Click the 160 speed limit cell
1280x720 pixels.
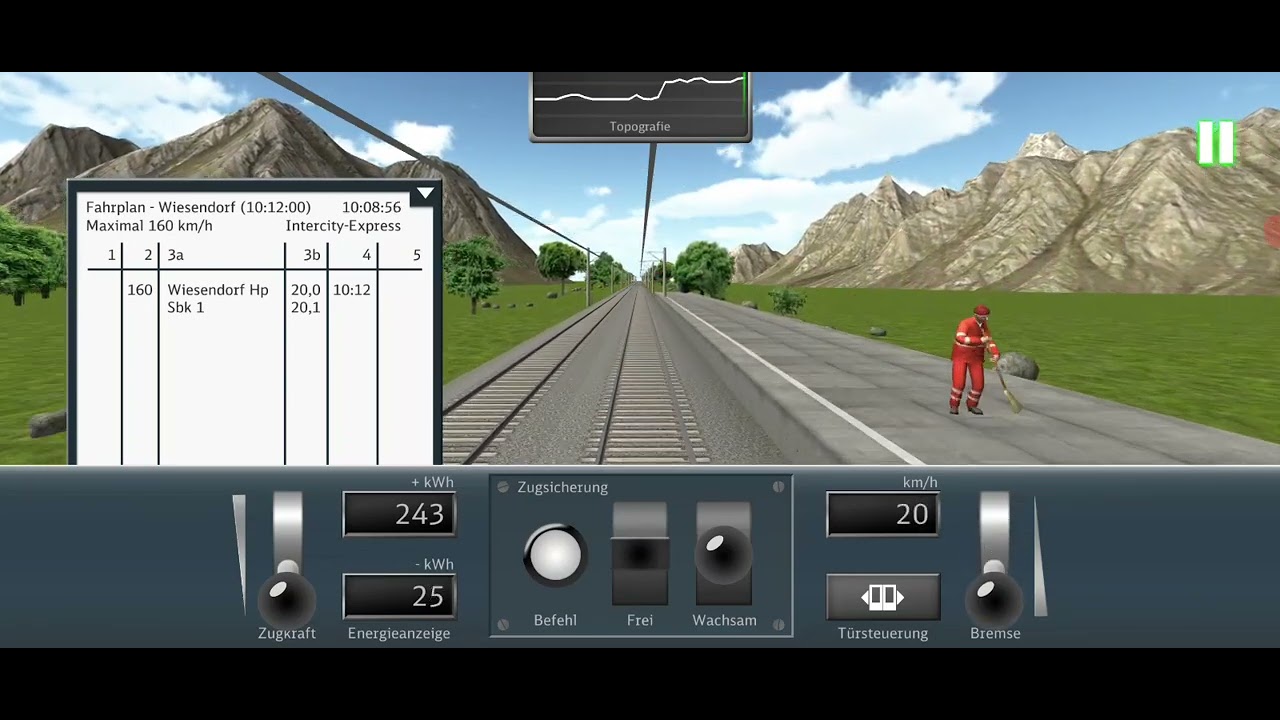click(140, 290)
